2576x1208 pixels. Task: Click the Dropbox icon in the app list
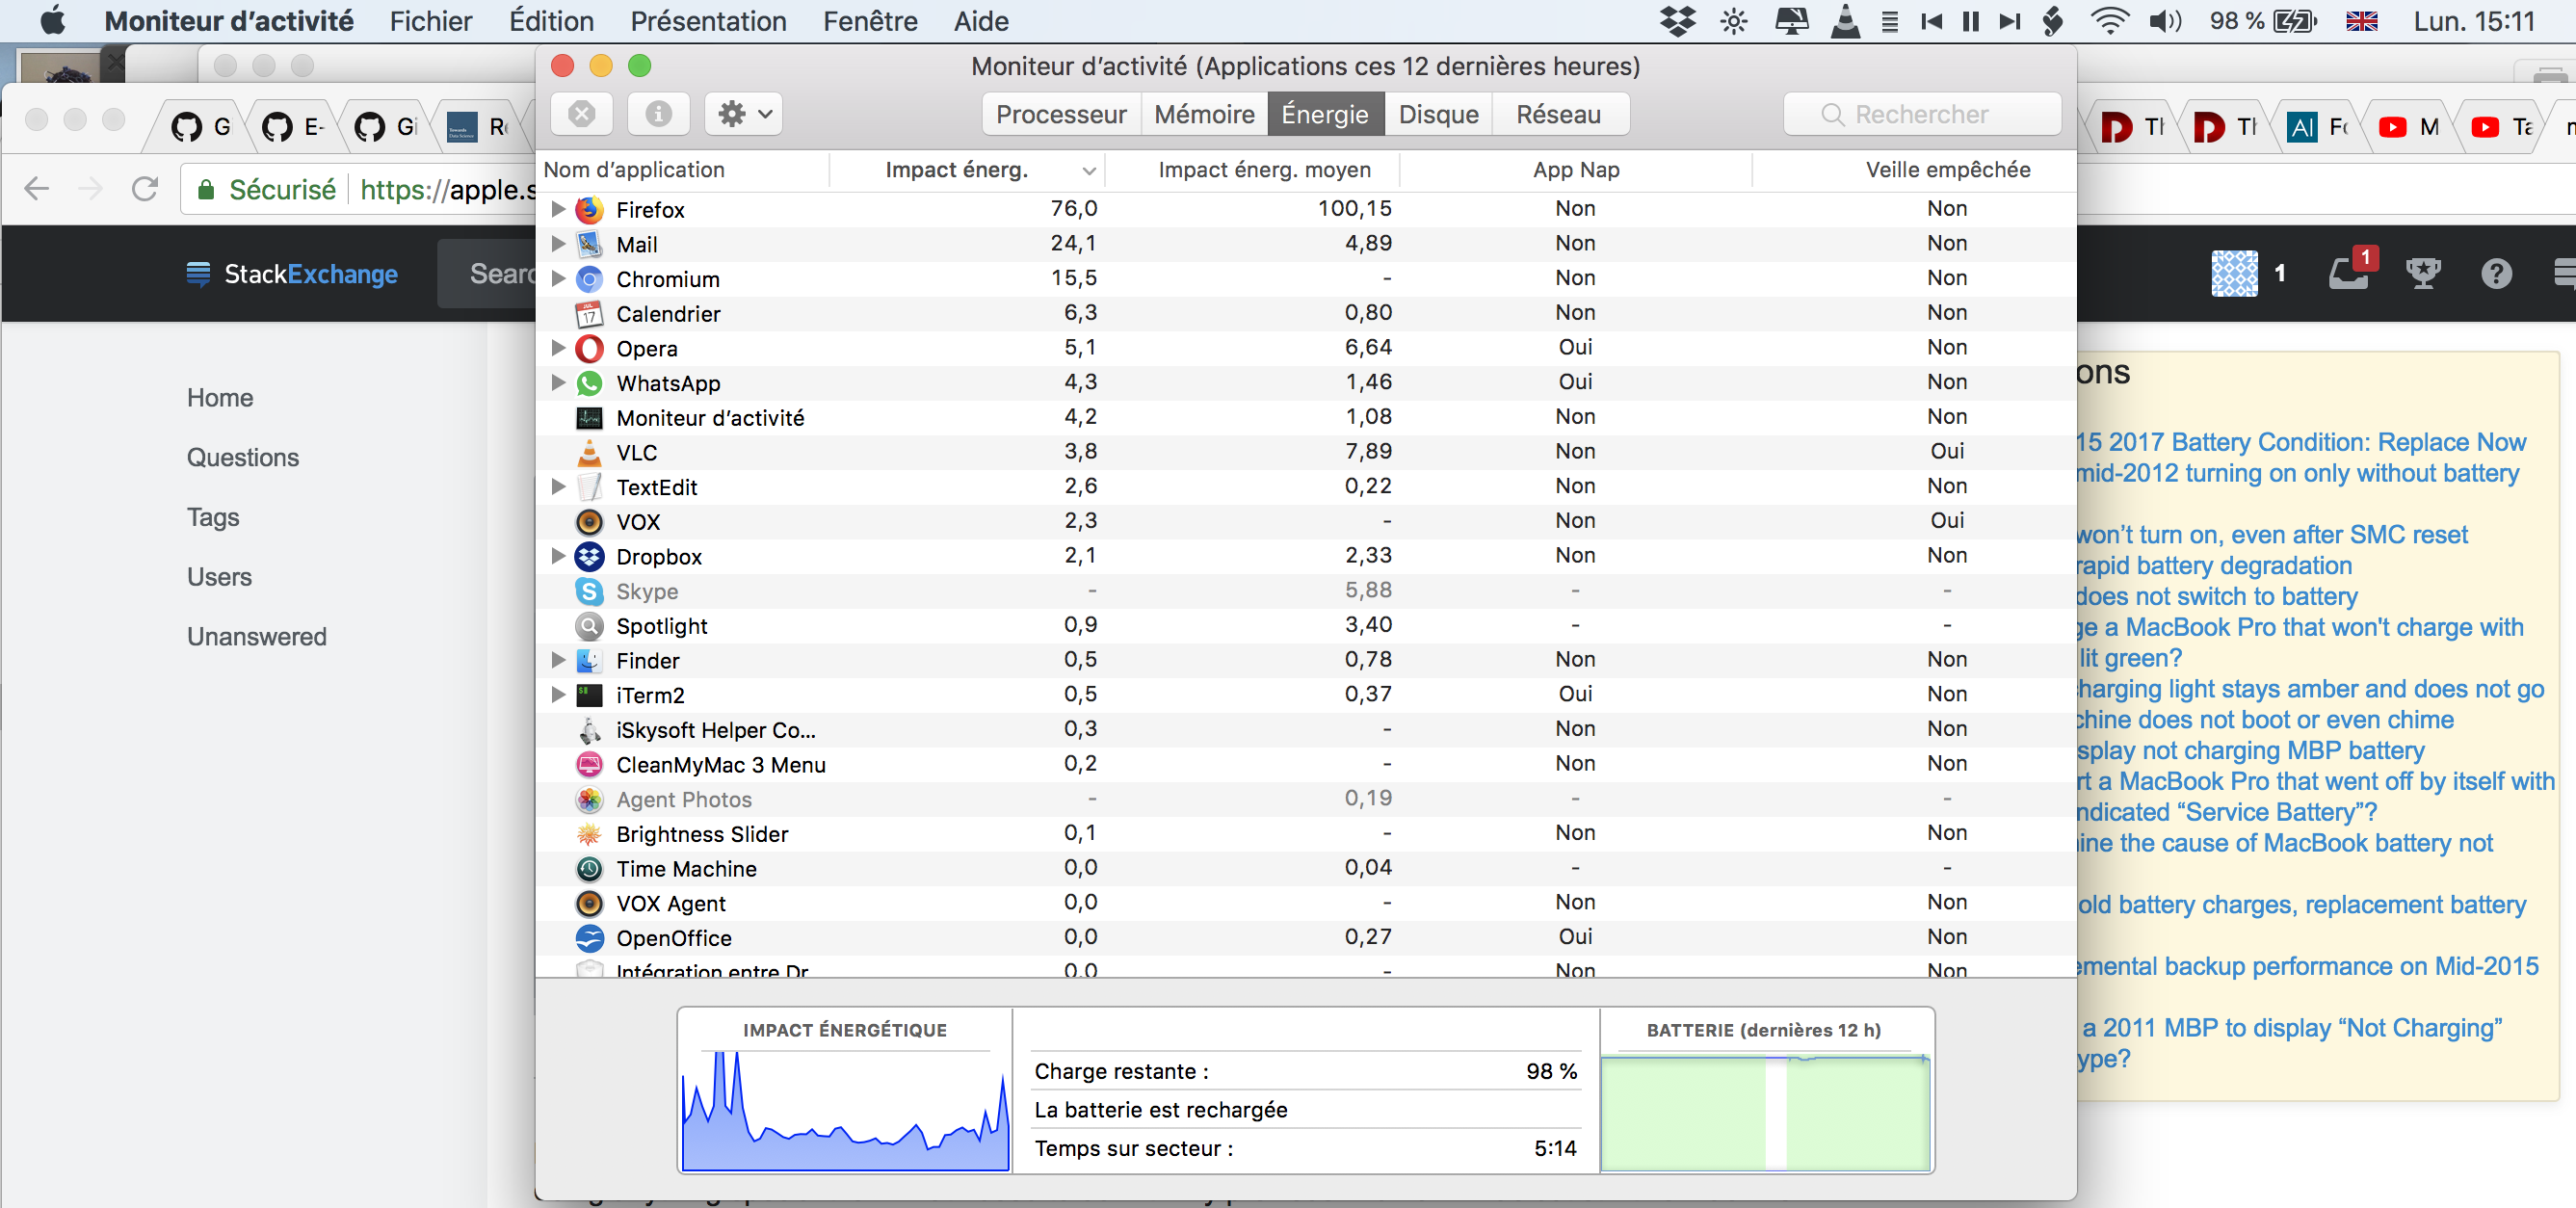pos(589,556)
